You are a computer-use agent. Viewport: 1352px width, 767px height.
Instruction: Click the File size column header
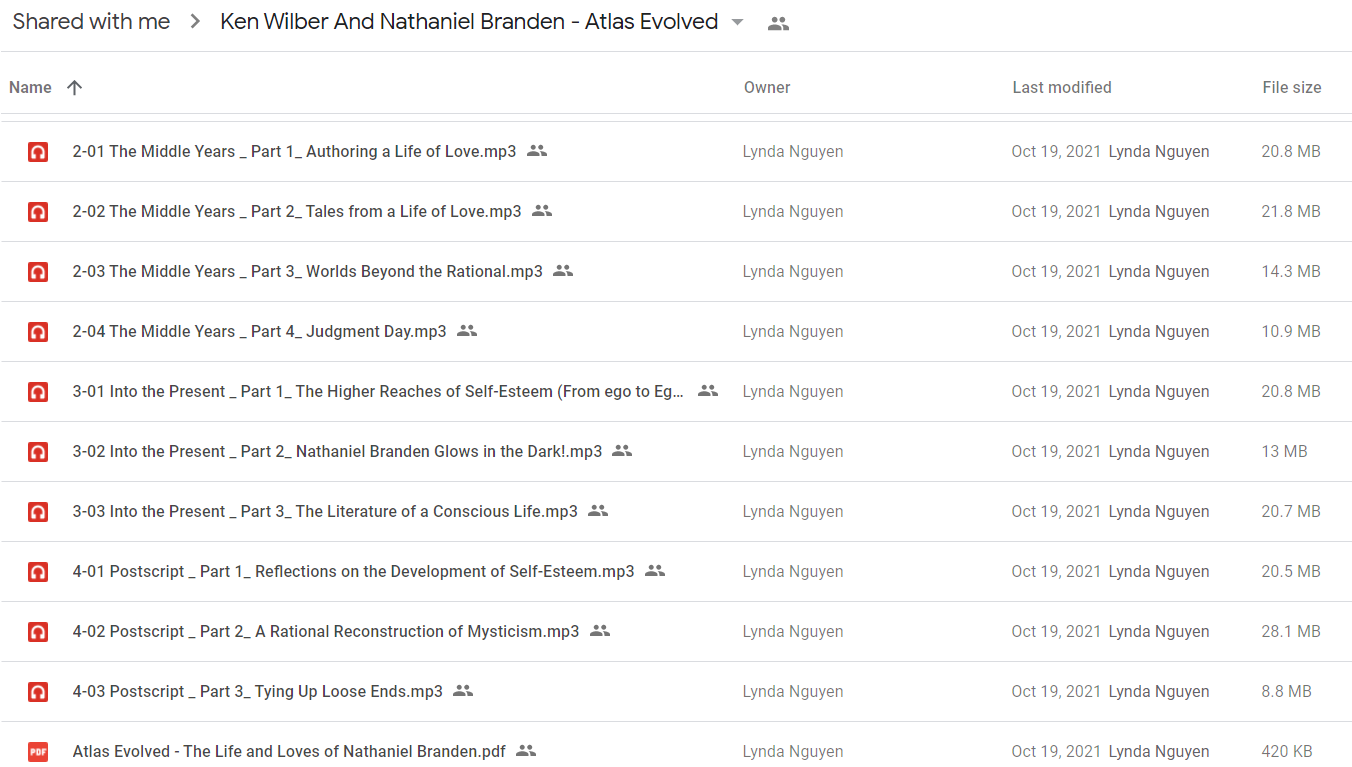(1292, 88)
